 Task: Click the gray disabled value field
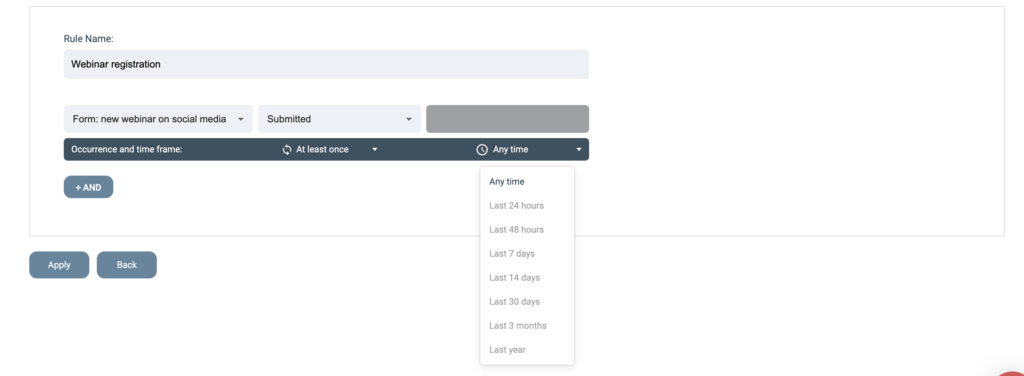[507, 119]
